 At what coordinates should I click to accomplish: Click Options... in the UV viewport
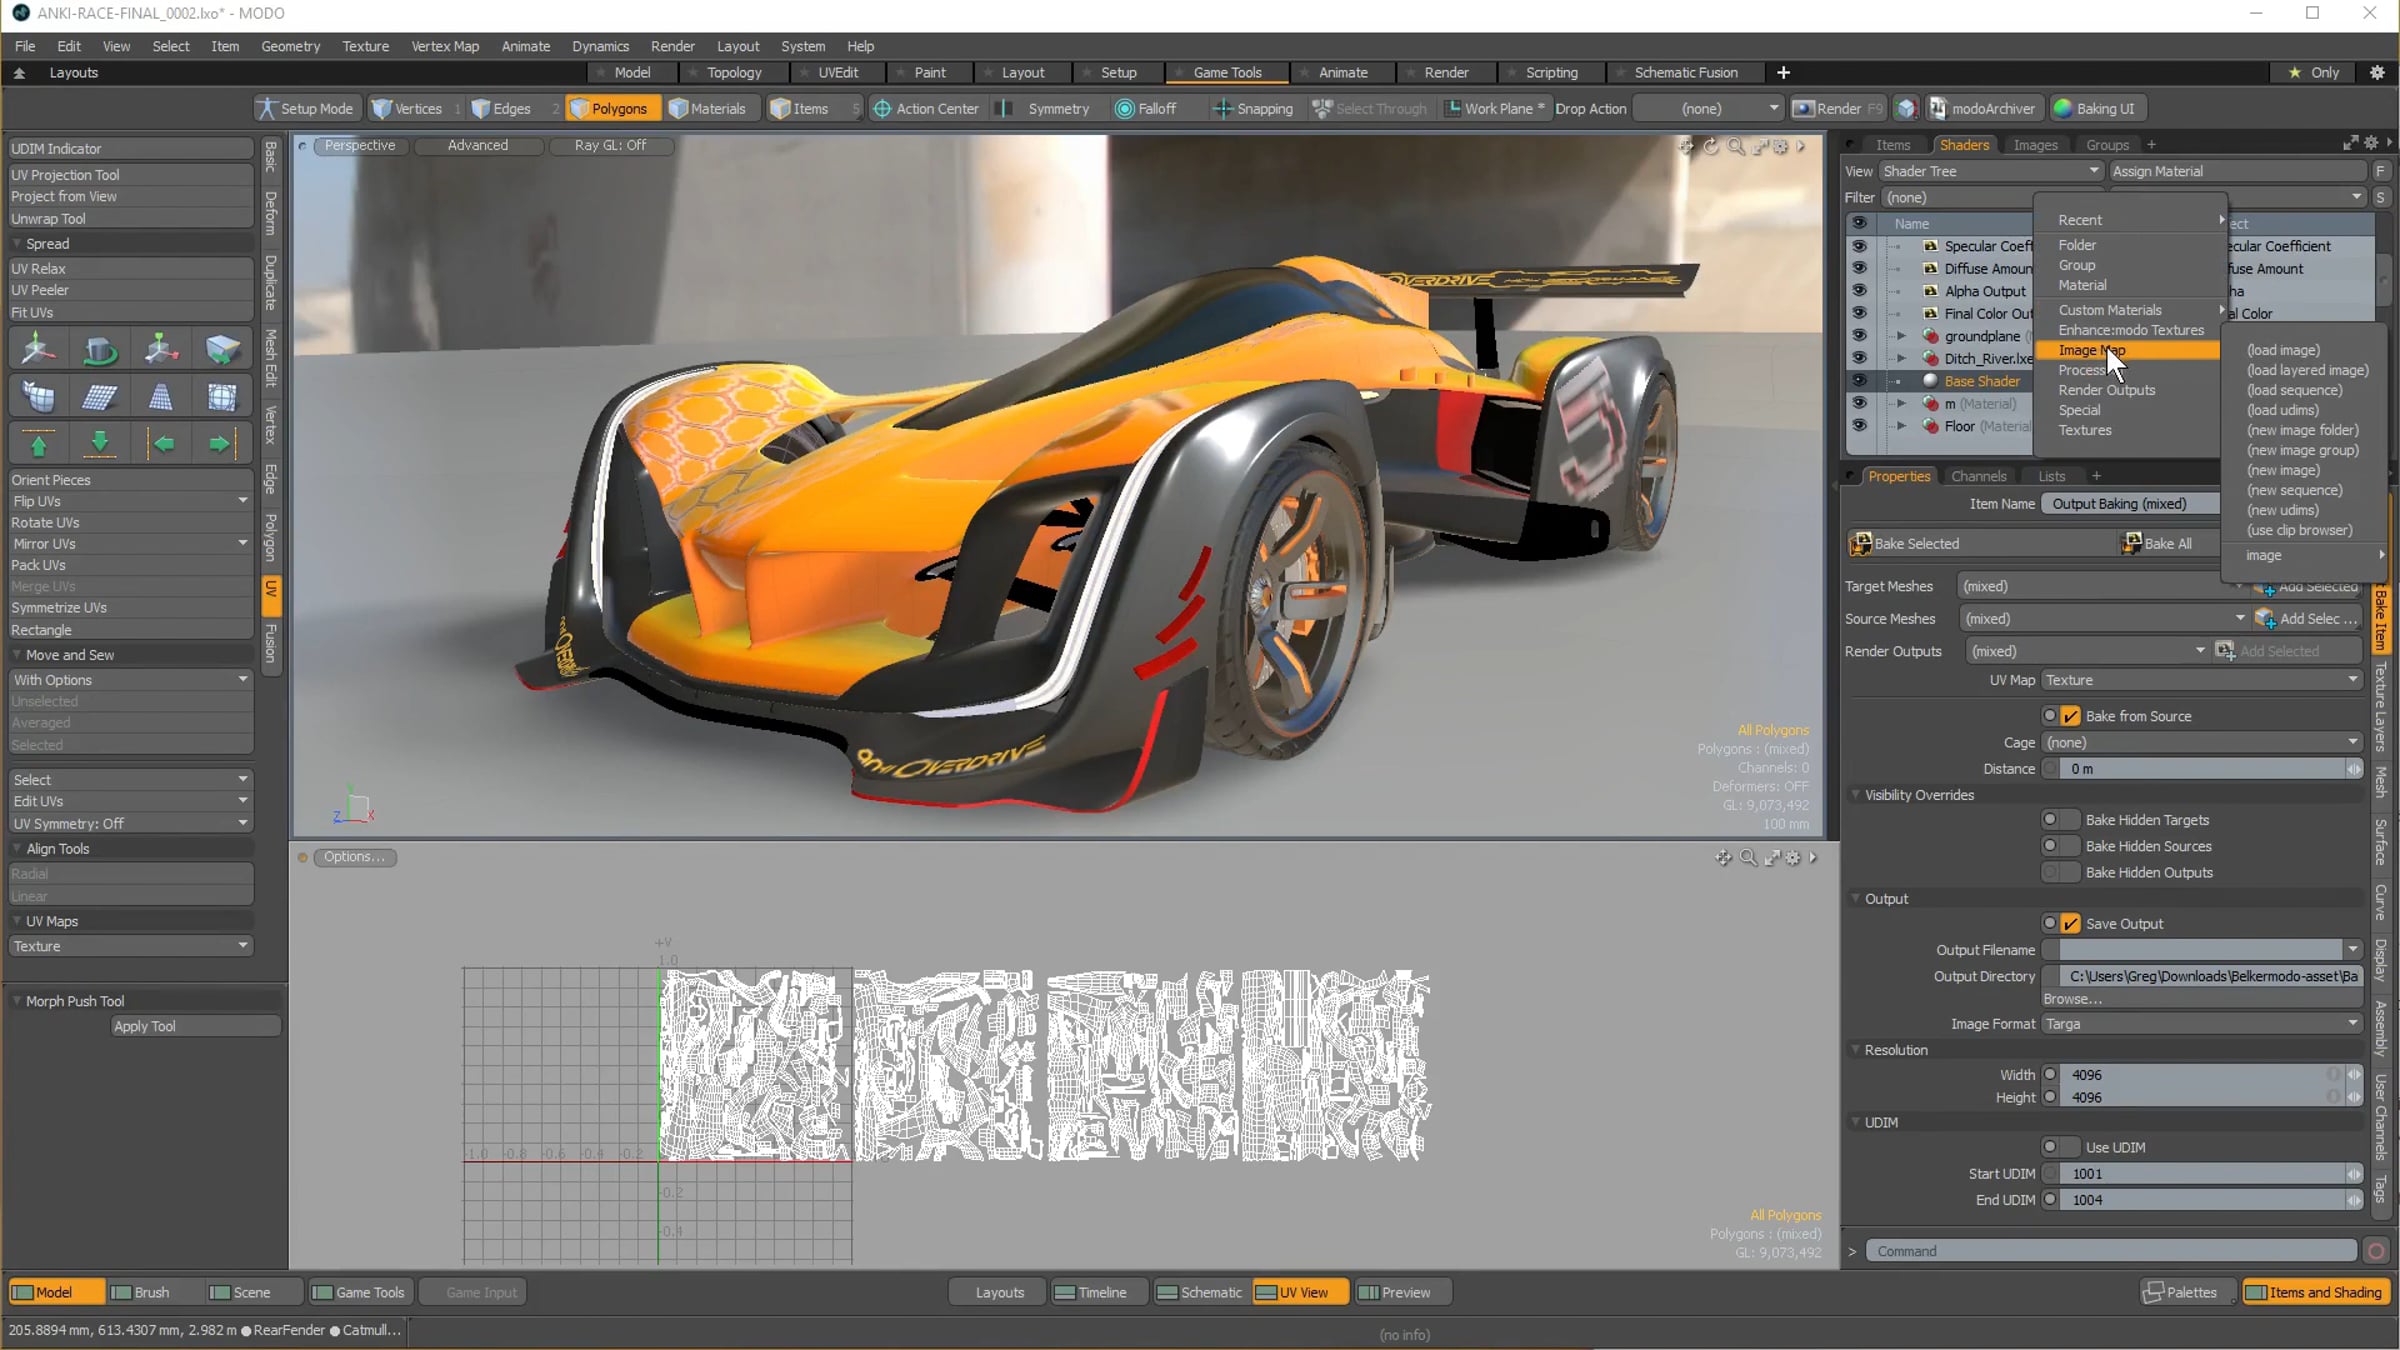354,857
